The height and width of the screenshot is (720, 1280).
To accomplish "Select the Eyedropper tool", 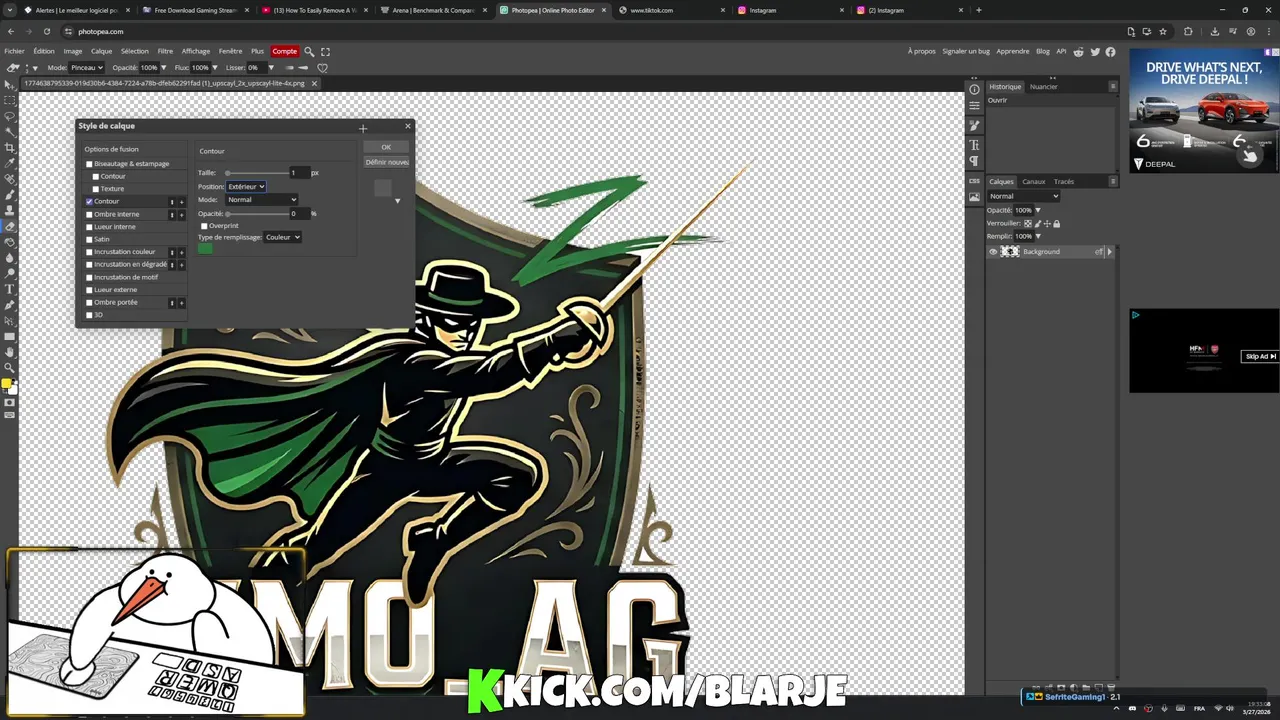I will [10, 163].
